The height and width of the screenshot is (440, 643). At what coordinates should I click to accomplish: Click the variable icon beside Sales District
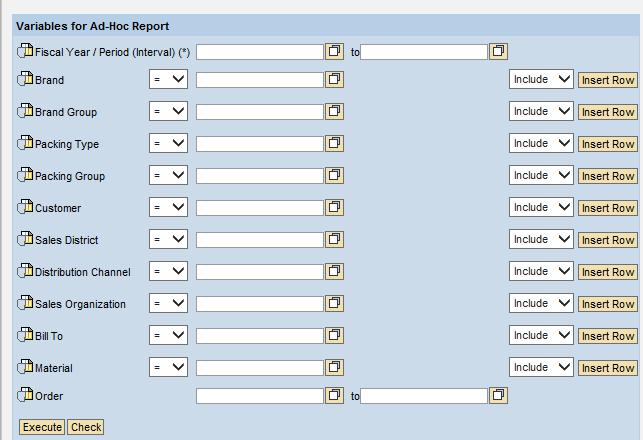pyautogui.click(x=25, y=239)
